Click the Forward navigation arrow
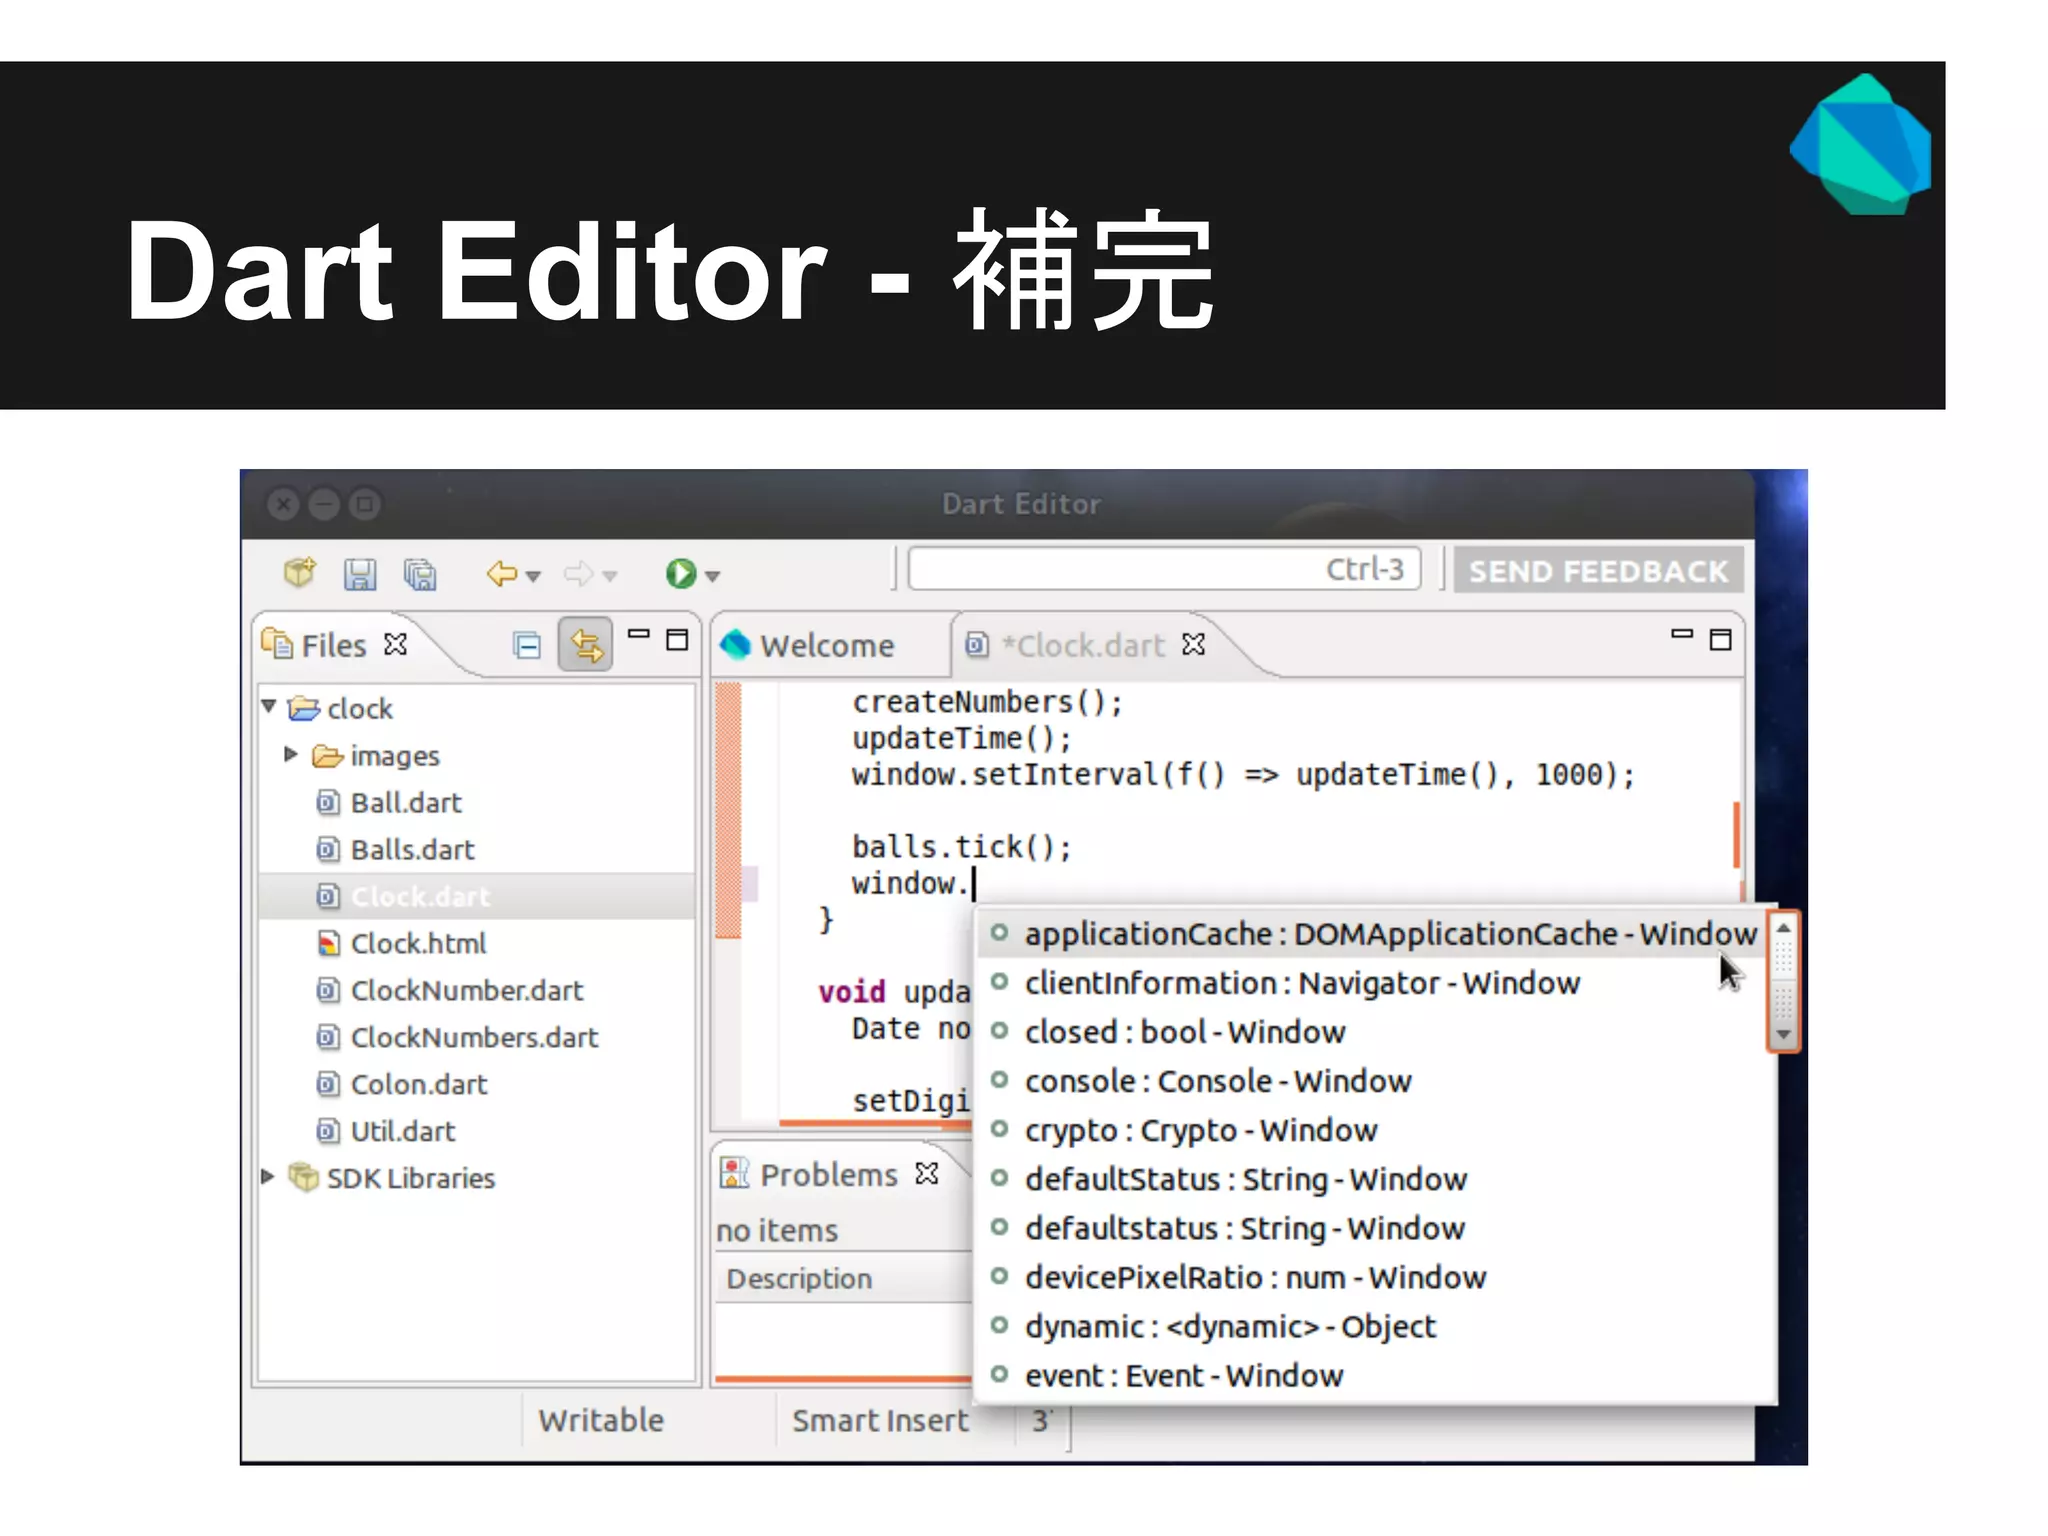This screenshot has height=1536, width=2048. [x=578, y=574]
